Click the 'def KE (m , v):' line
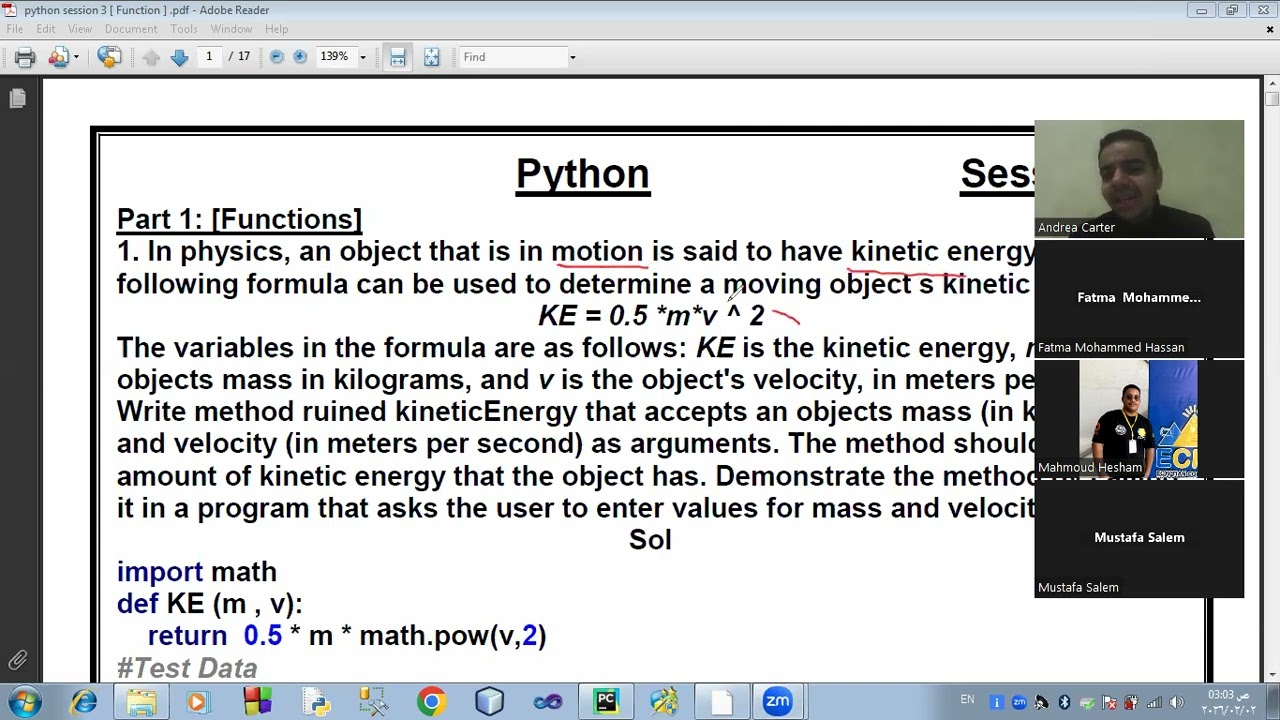 point(209,603)
